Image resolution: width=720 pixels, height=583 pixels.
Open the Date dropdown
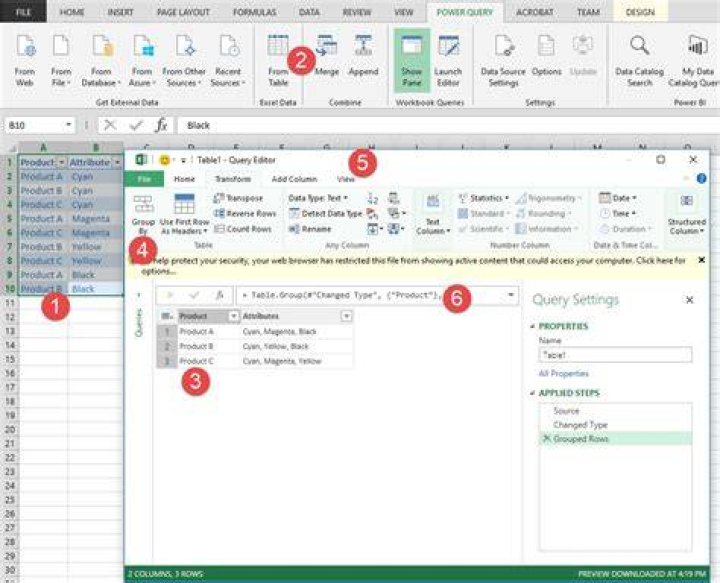tap(618, 198)
